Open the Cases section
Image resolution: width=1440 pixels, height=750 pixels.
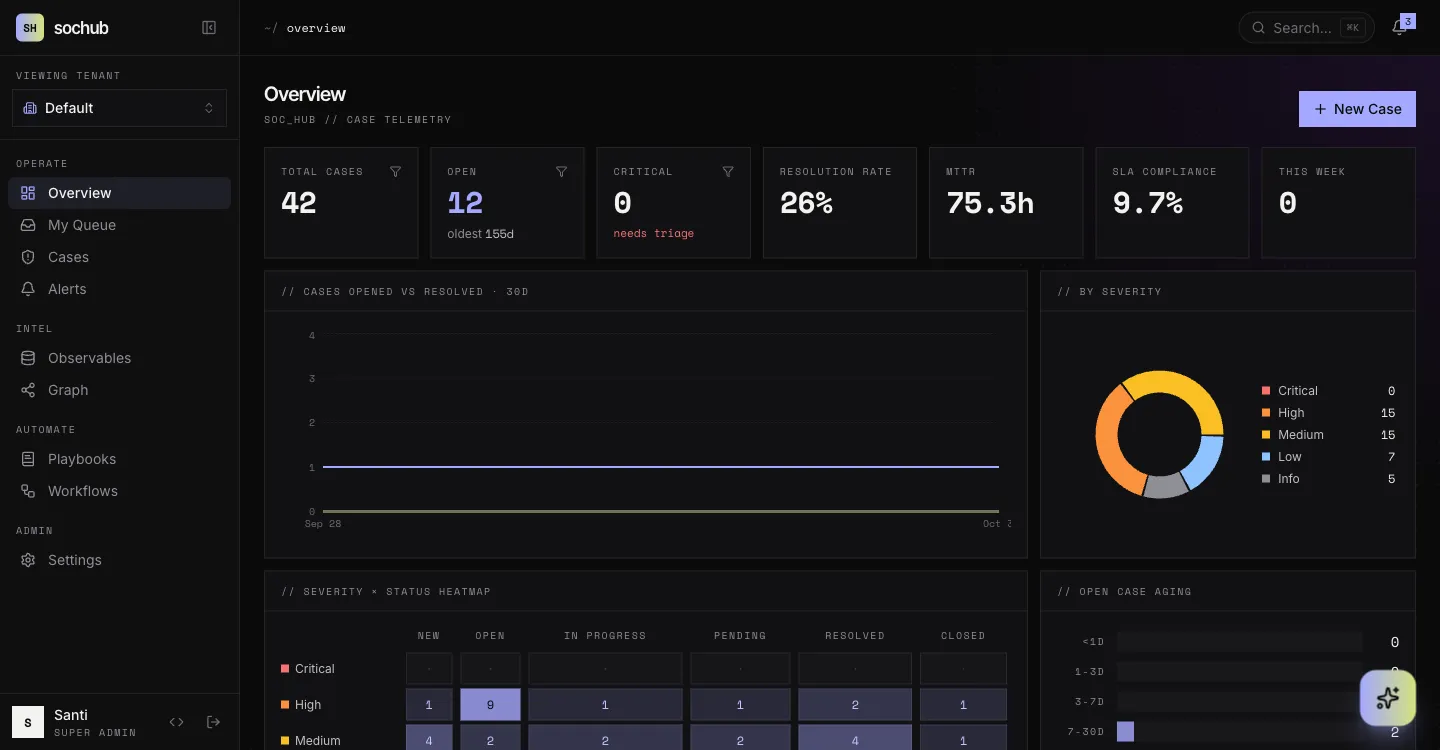(119, 257)
